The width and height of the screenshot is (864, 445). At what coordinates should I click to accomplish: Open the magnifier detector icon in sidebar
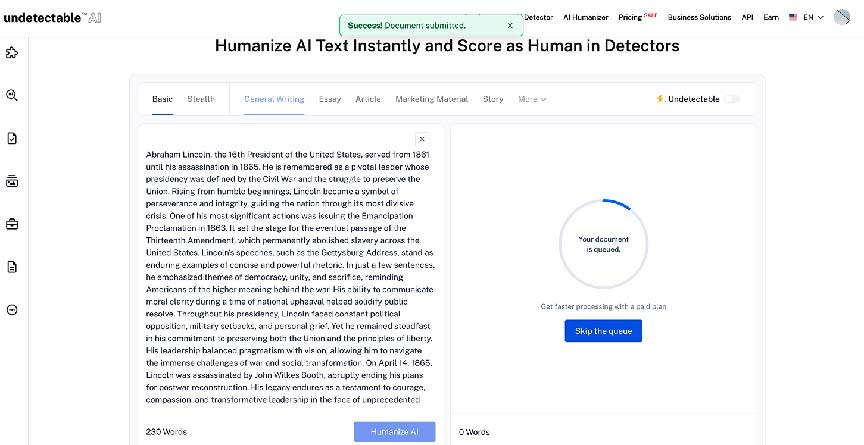coord(12,95)
